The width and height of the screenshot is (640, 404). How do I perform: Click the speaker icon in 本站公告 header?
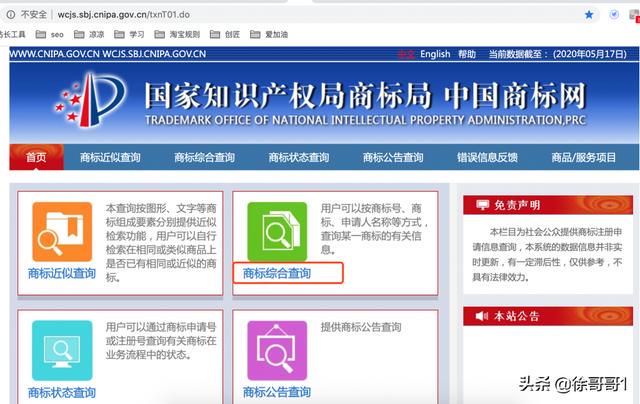tap(482, 316)
